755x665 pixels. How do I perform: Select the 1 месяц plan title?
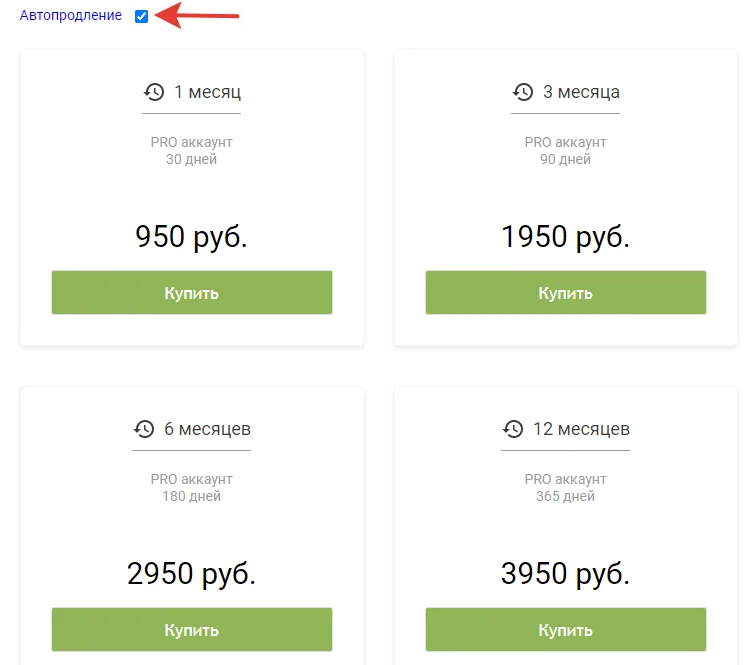207,92
